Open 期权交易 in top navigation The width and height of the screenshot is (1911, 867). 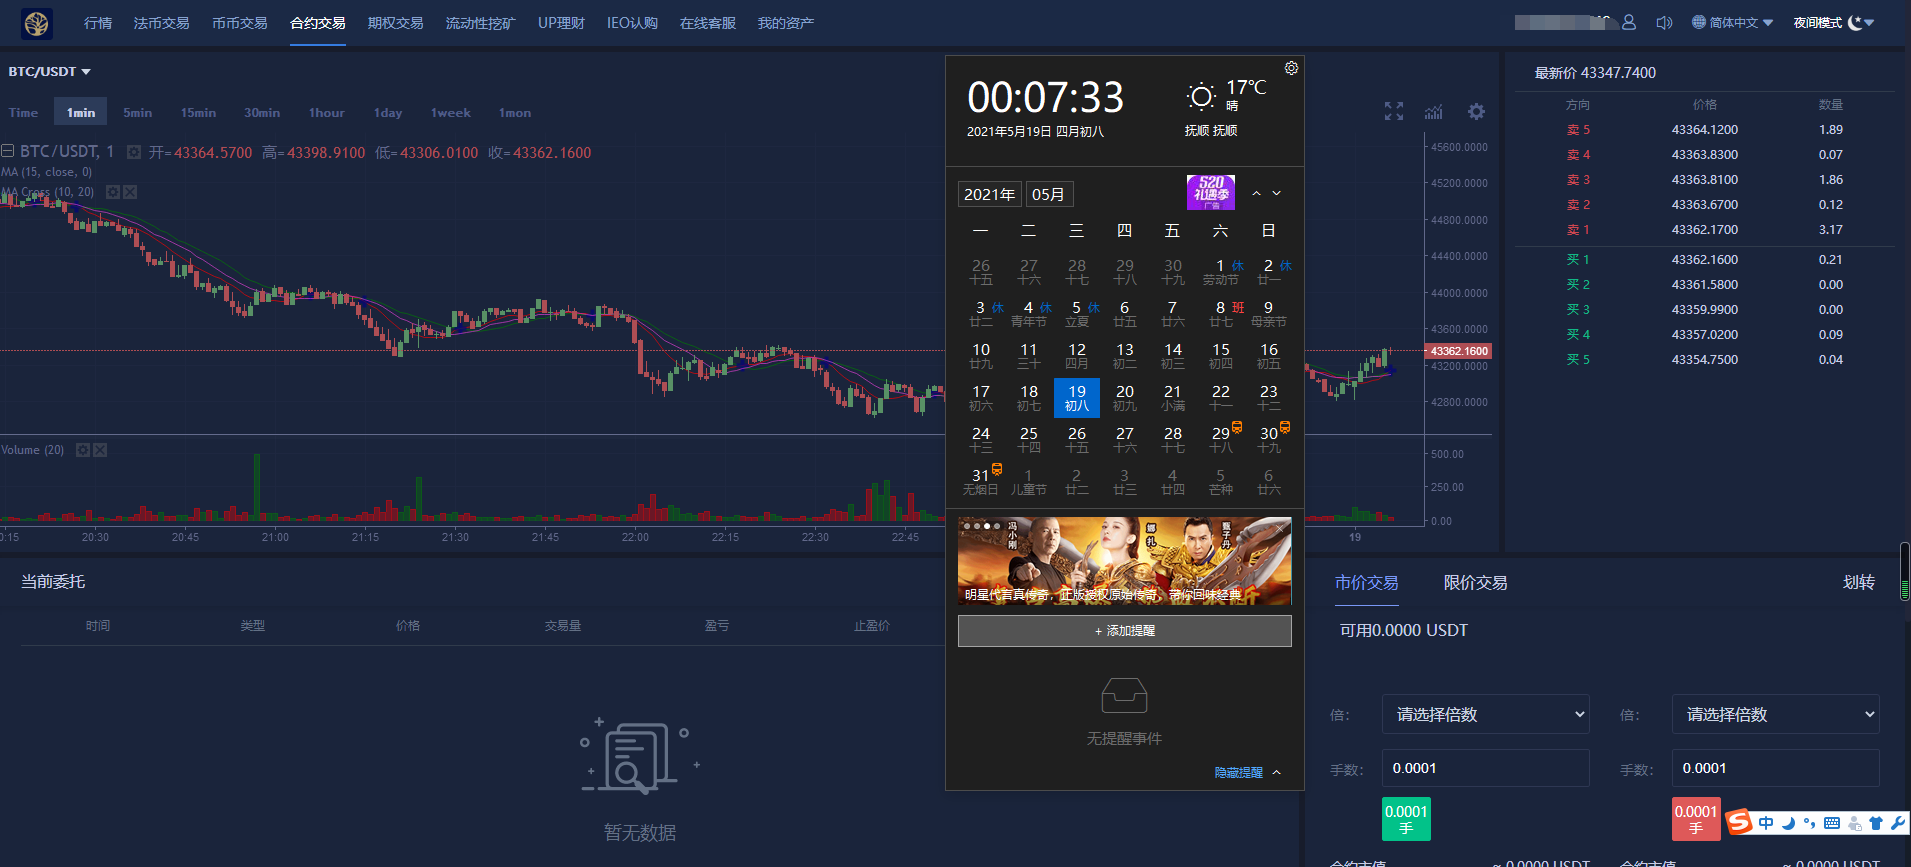[395, 23]
